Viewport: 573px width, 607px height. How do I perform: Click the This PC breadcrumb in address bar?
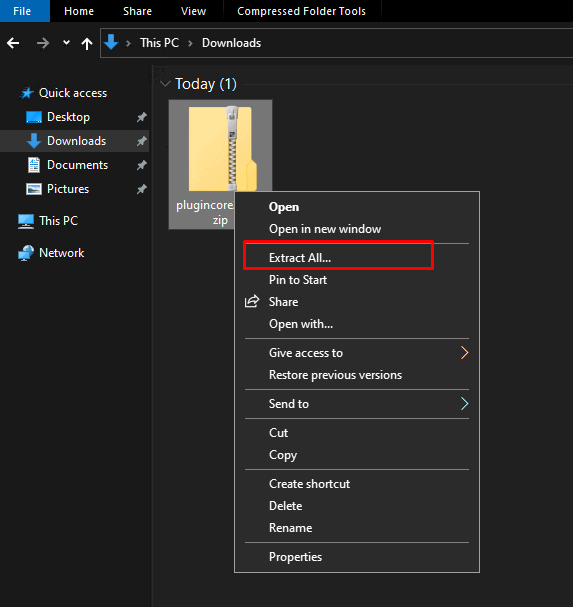[160, 43]
